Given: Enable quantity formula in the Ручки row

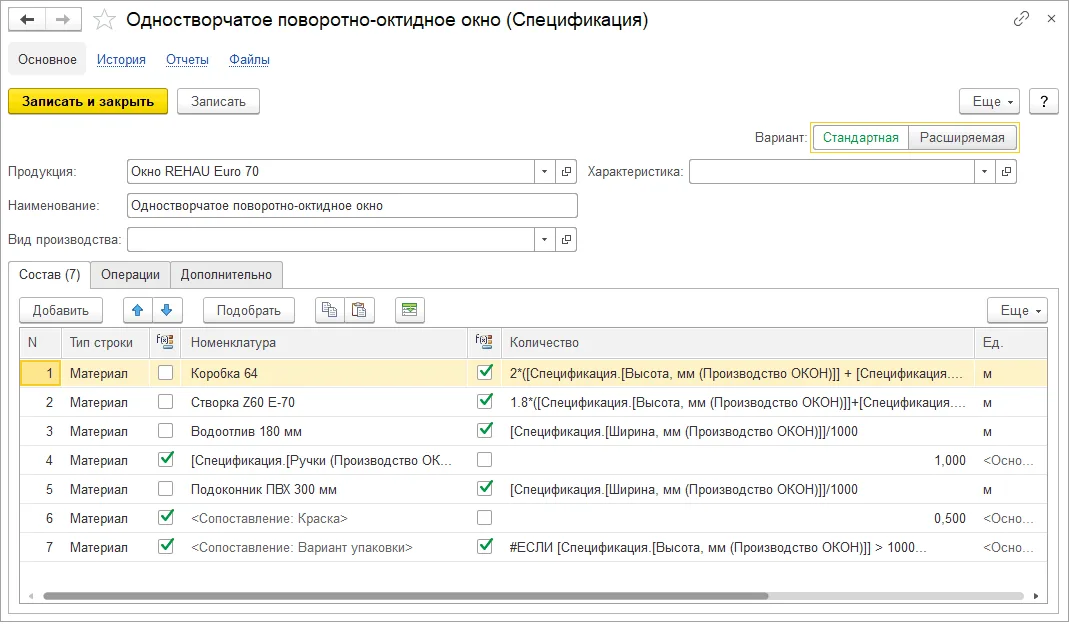Looking at the screenshot, I should point(485,460).
